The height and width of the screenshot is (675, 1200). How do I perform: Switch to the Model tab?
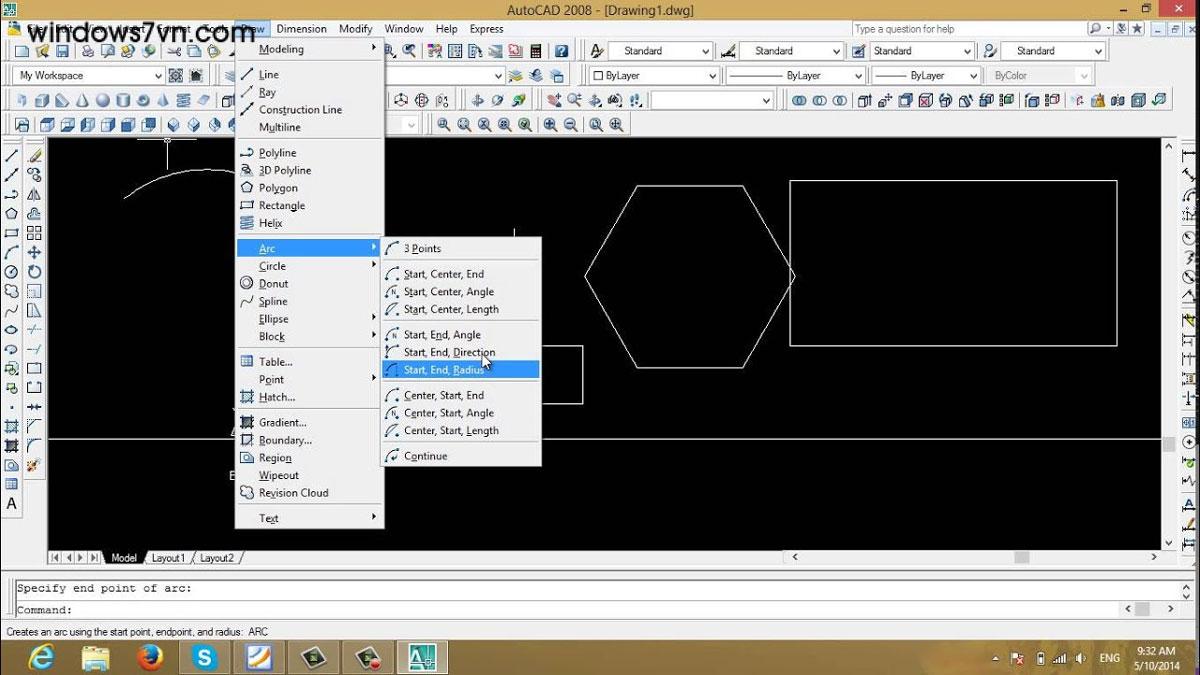(x=124, y=558)
